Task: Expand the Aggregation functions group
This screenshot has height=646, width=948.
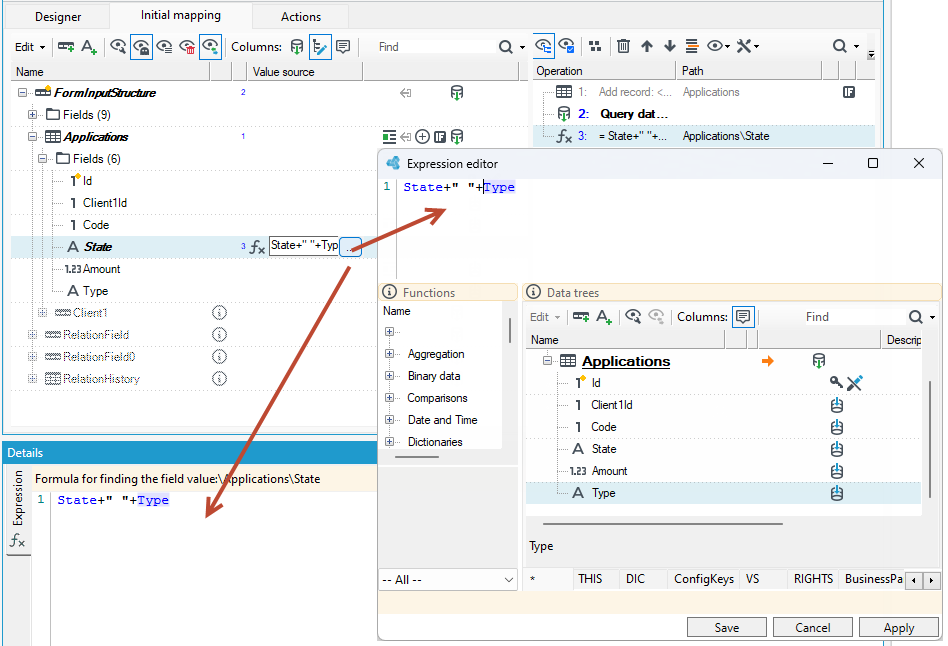Action: [389, 354]
